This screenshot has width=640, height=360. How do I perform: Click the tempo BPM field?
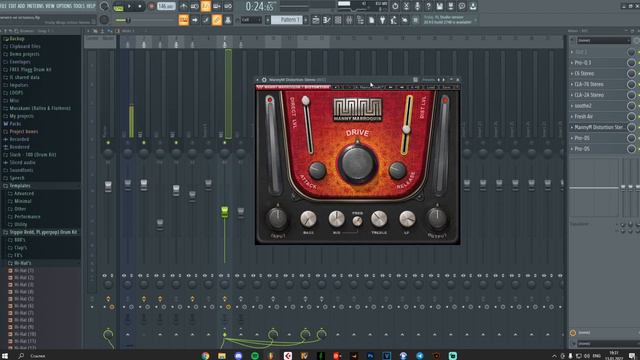[166, 7]
